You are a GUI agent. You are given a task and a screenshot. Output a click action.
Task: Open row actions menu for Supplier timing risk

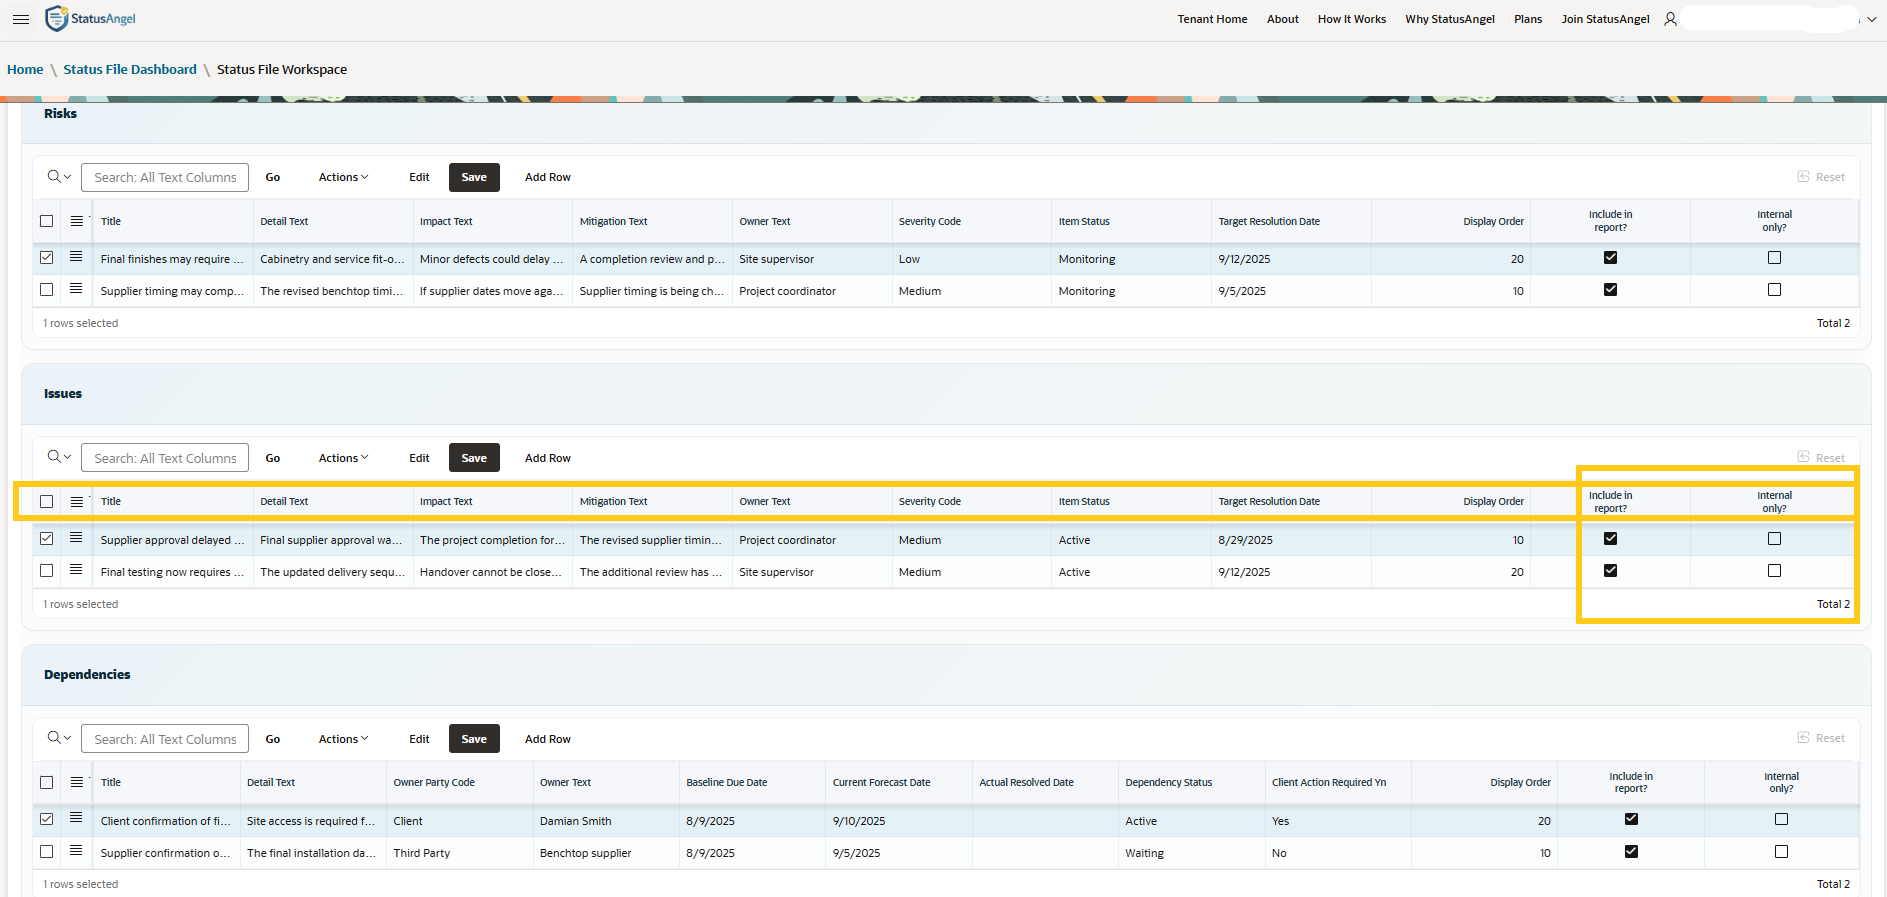(x=76, y=289)
